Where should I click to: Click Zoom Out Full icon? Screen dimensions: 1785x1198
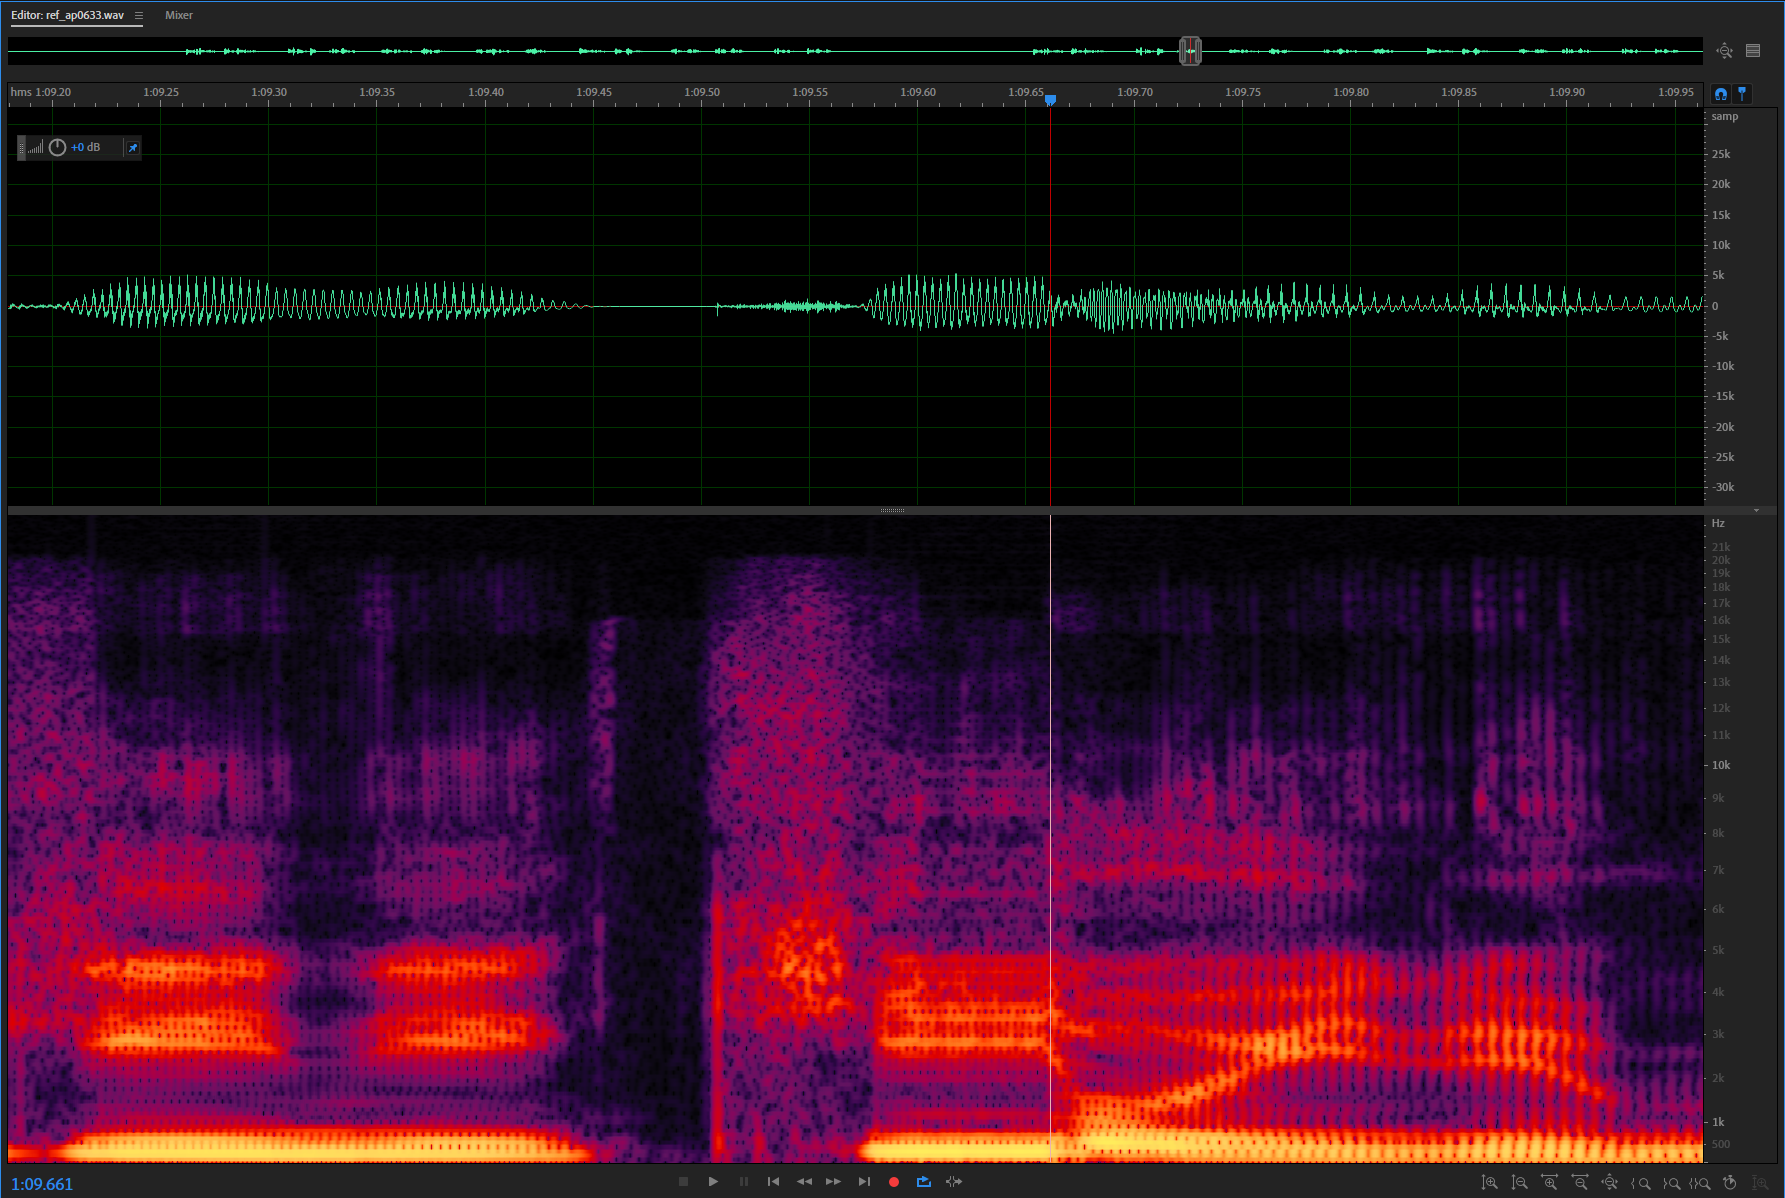click(x=1609, y=1183)
